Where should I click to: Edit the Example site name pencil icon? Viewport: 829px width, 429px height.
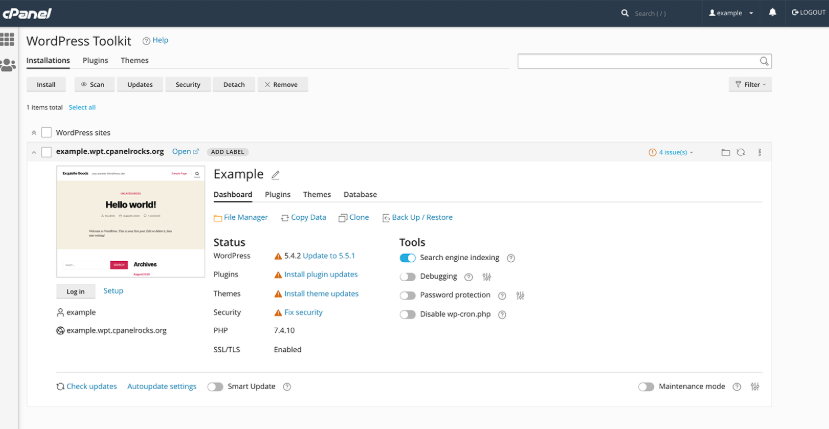tap(275, 175)
